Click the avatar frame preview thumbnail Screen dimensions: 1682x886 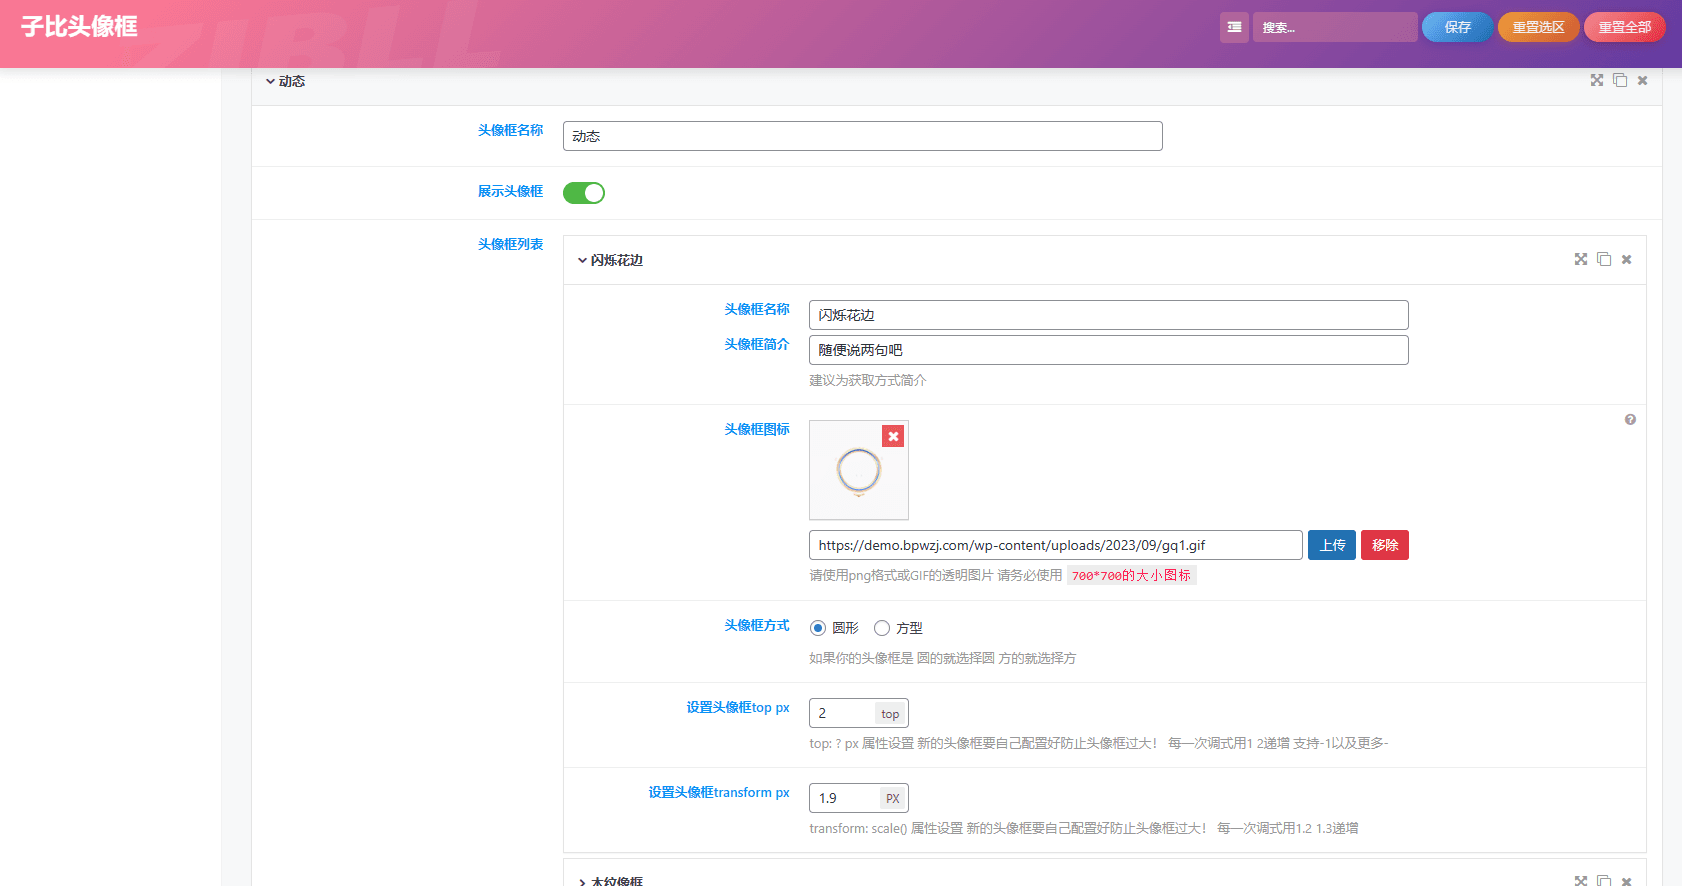[859, 470]
